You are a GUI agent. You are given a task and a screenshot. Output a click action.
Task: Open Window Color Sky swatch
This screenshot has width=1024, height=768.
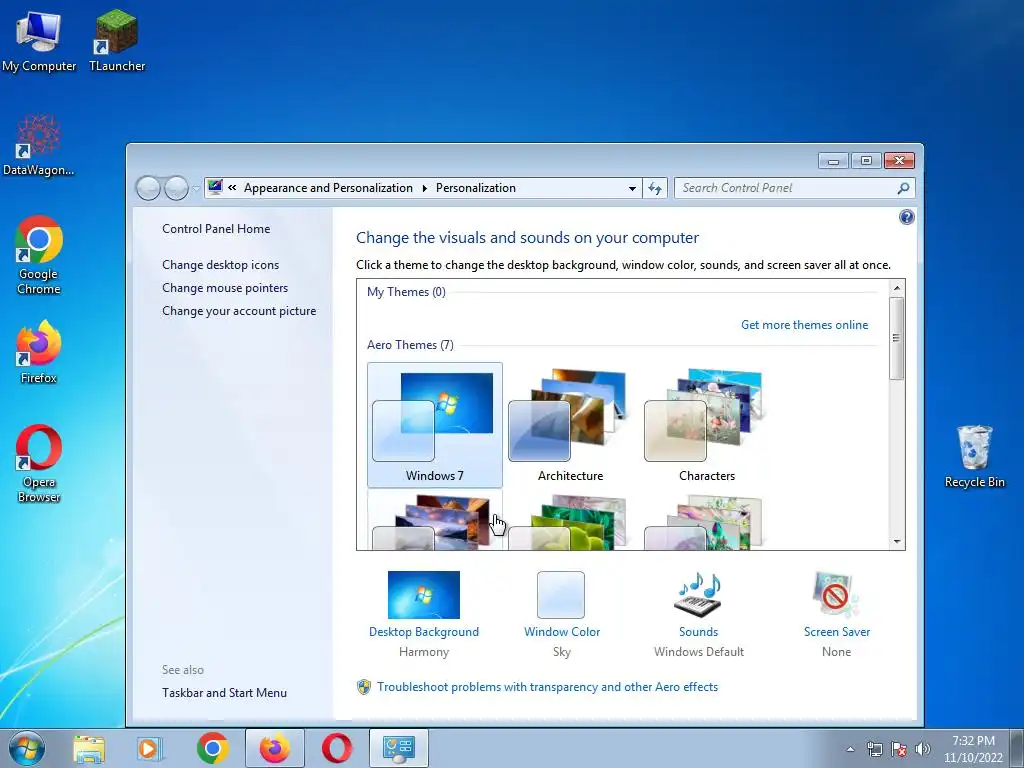(x=561, y=595)
